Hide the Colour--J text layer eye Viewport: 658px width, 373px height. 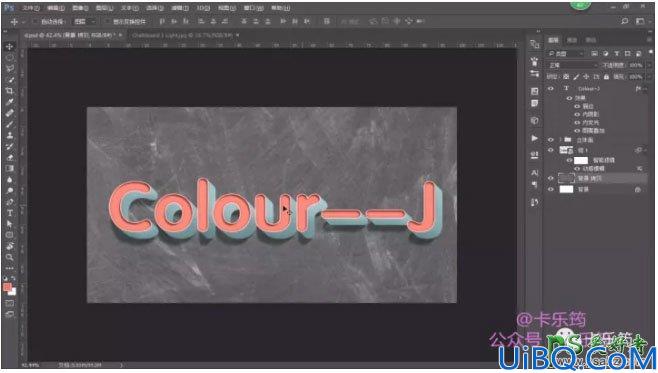click(551, 89)
